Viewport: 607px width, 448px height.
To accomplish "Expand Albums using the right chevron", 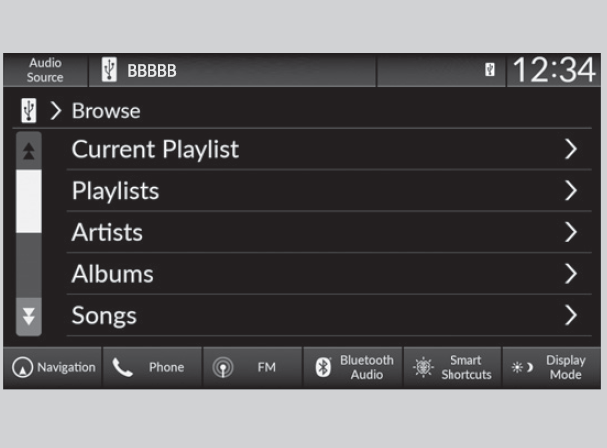I will [571, 274].
